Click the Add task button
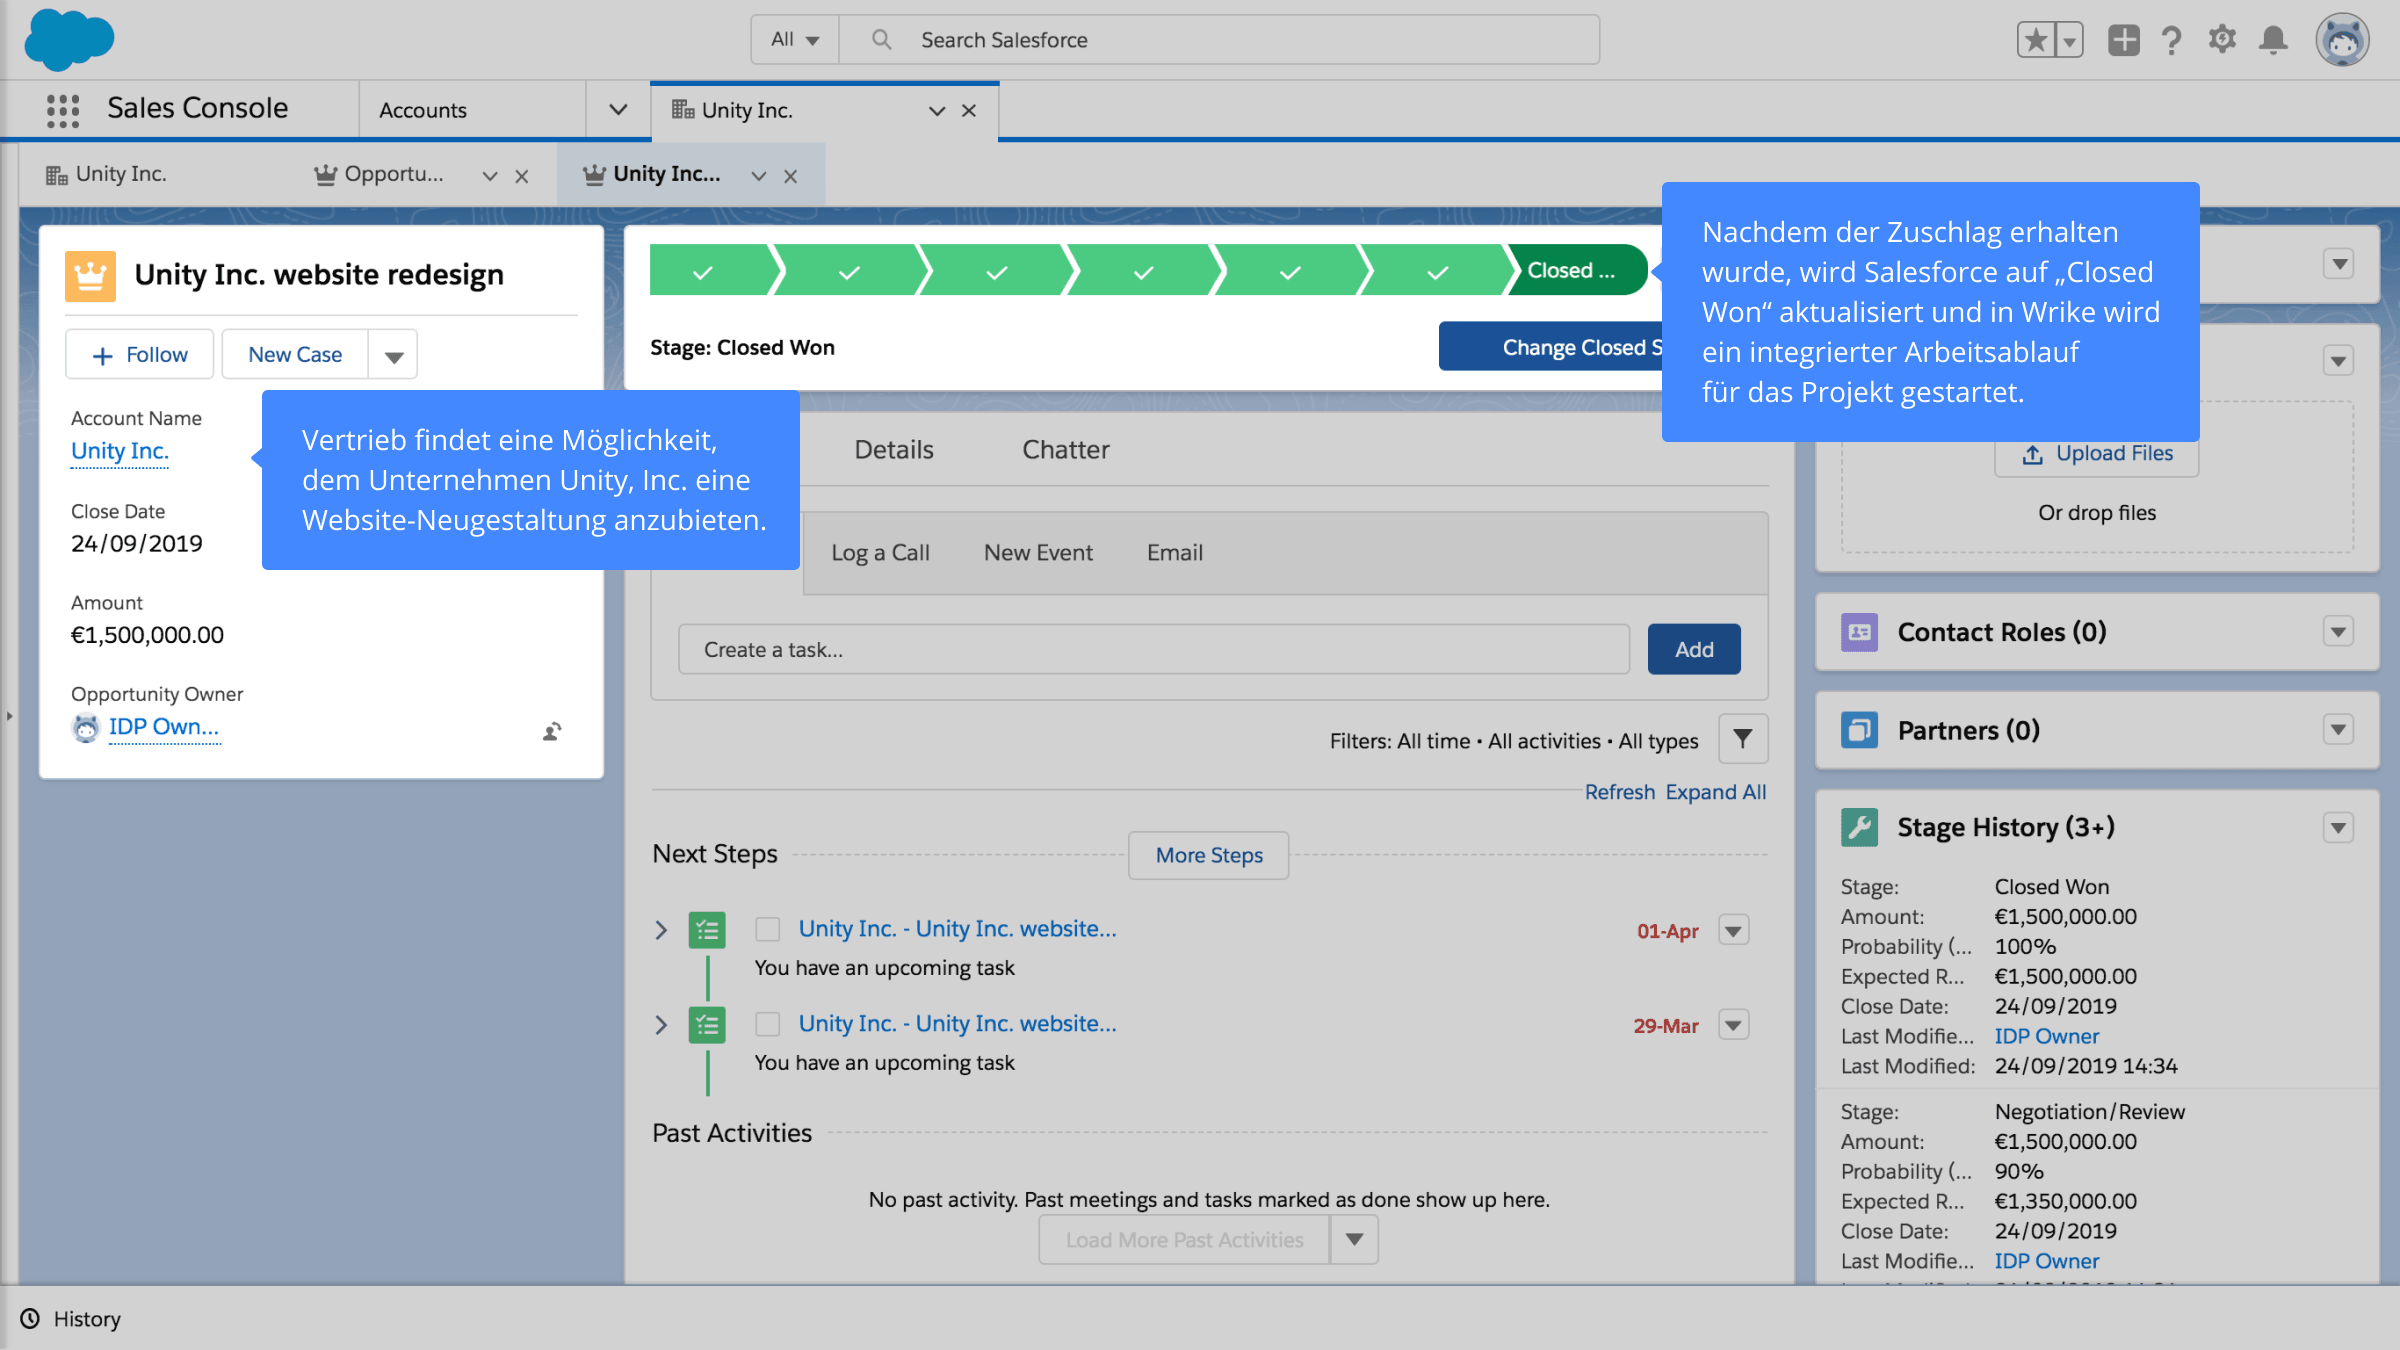 pos(1694,650)
